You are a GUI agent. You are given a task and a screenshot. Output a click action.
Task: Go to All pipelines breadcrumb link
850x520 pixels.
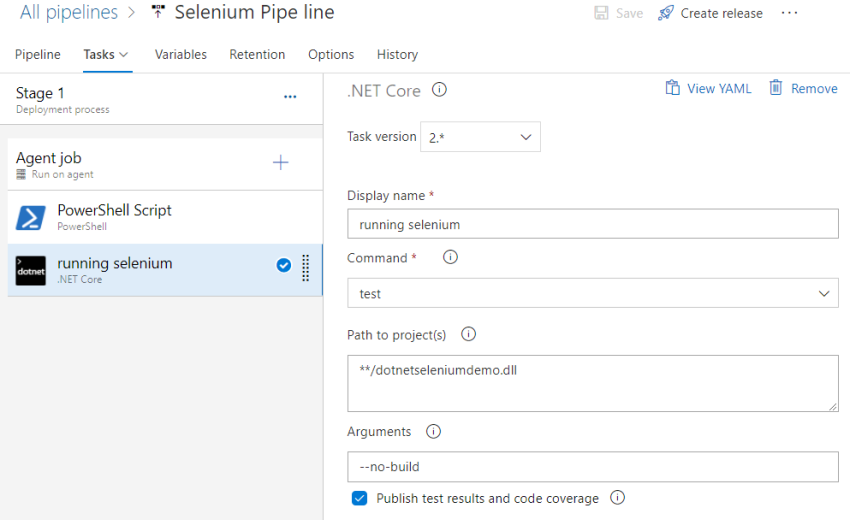(69, 13)
